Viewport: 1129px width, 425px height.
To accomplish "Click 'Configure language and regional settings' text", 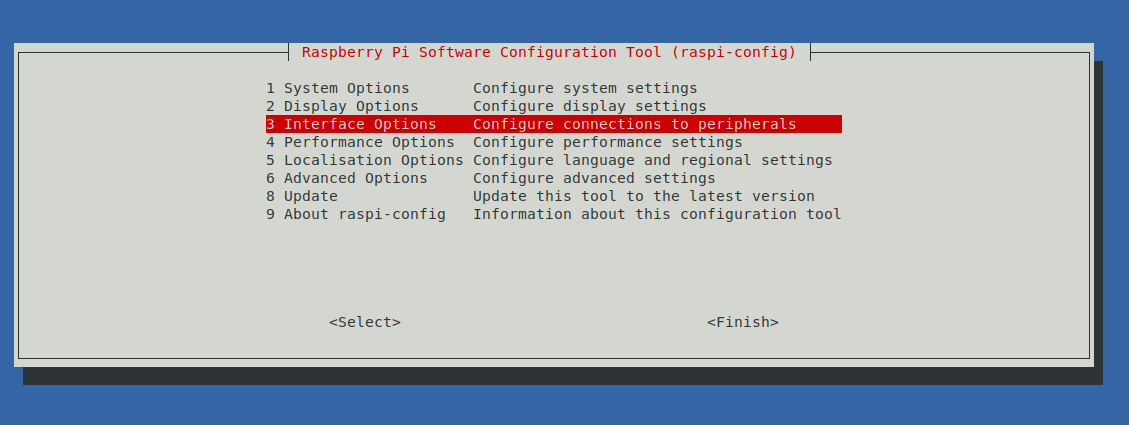I will [652, 160].
